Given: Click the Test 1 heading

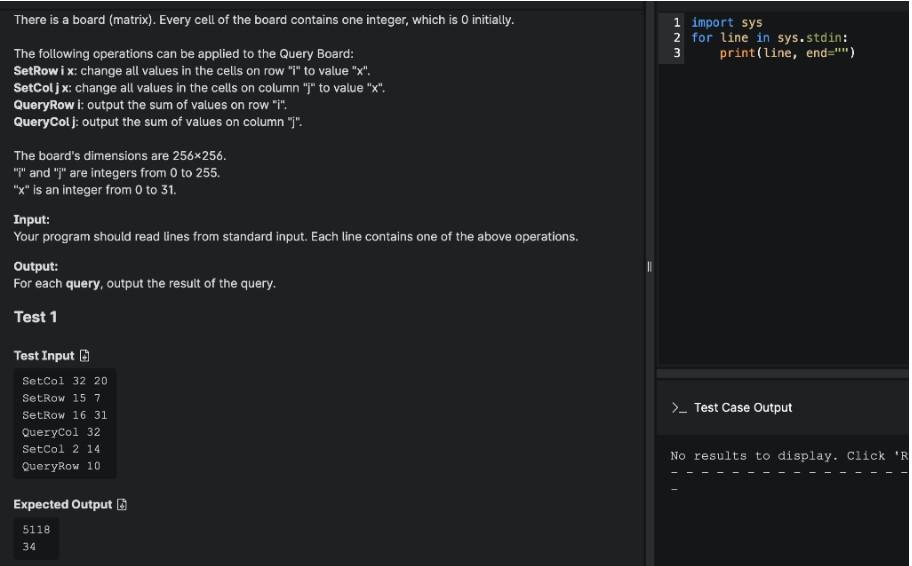Looking at the screenshot, I should [x=35, y=317].
